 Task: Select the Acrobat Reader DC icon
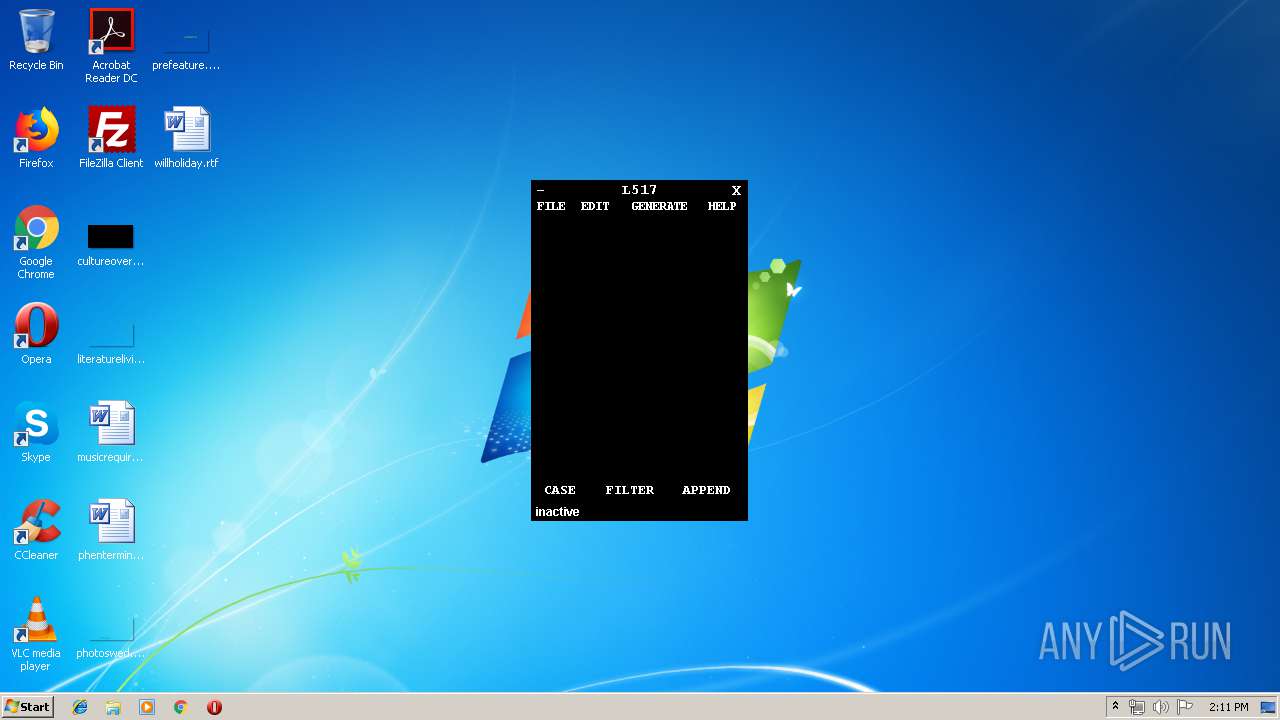point(111,46)
